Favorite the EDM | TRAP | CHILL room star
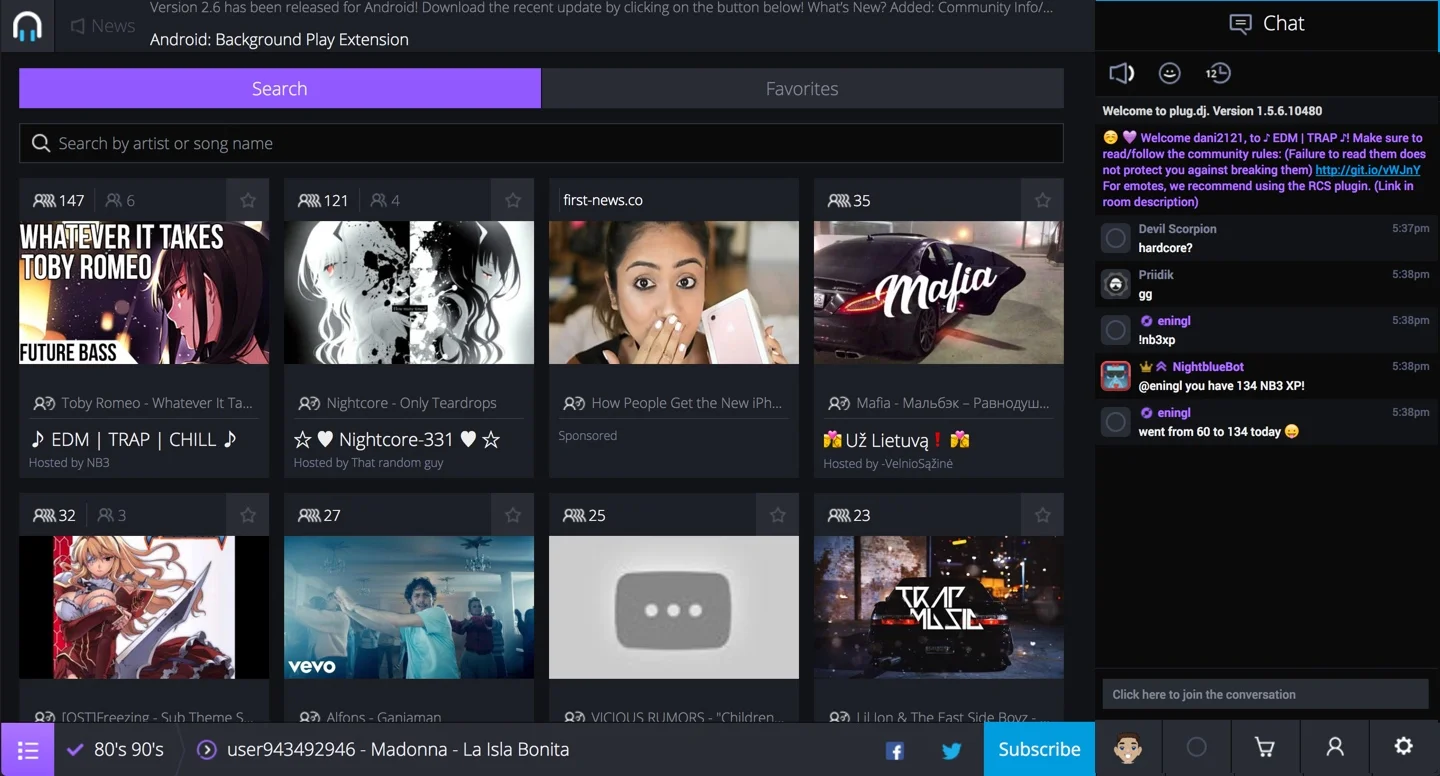The image size is (1440, 776). click(x=248, y=200)
